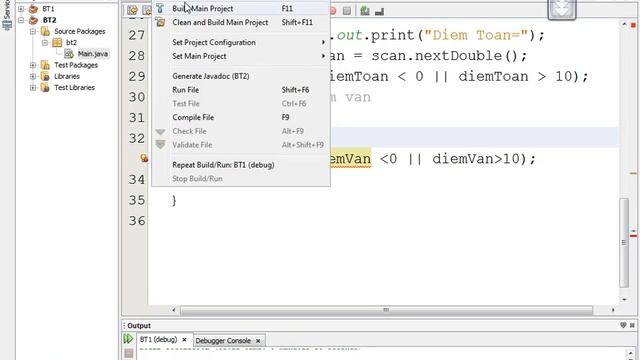Click the red error indicator atop editor stripe
Viewport: 640px width, 360px height.
(x=633, y=25)
